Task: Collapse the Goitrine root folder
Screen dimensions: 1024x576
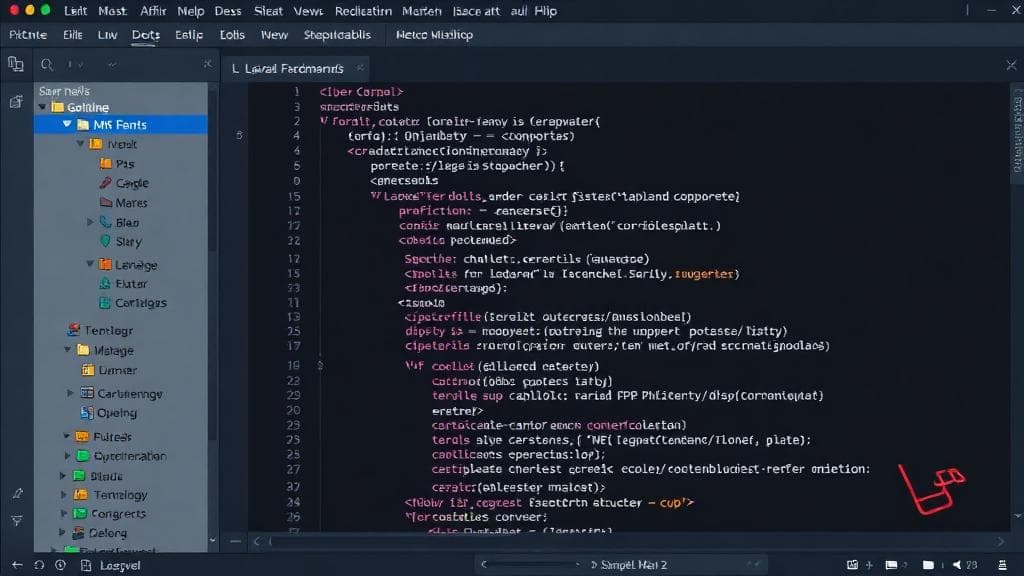Action: pyautogui.click(x=43, y=107)
